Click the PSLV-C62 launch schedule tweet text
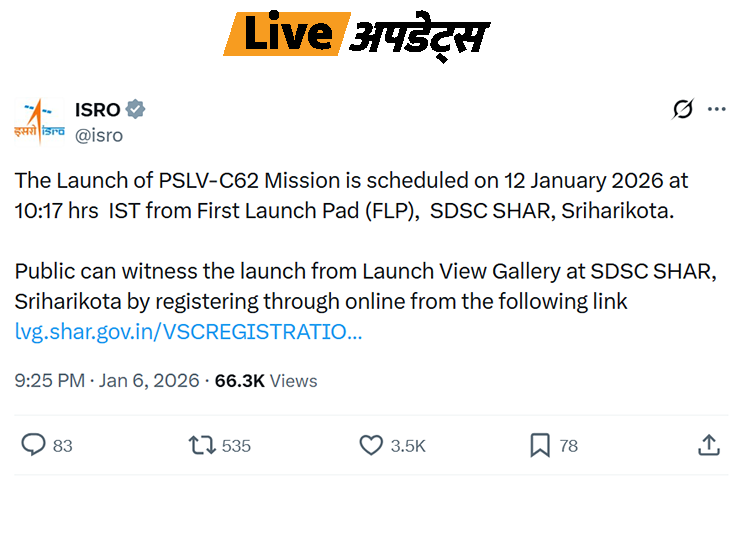 coord(351,193)
